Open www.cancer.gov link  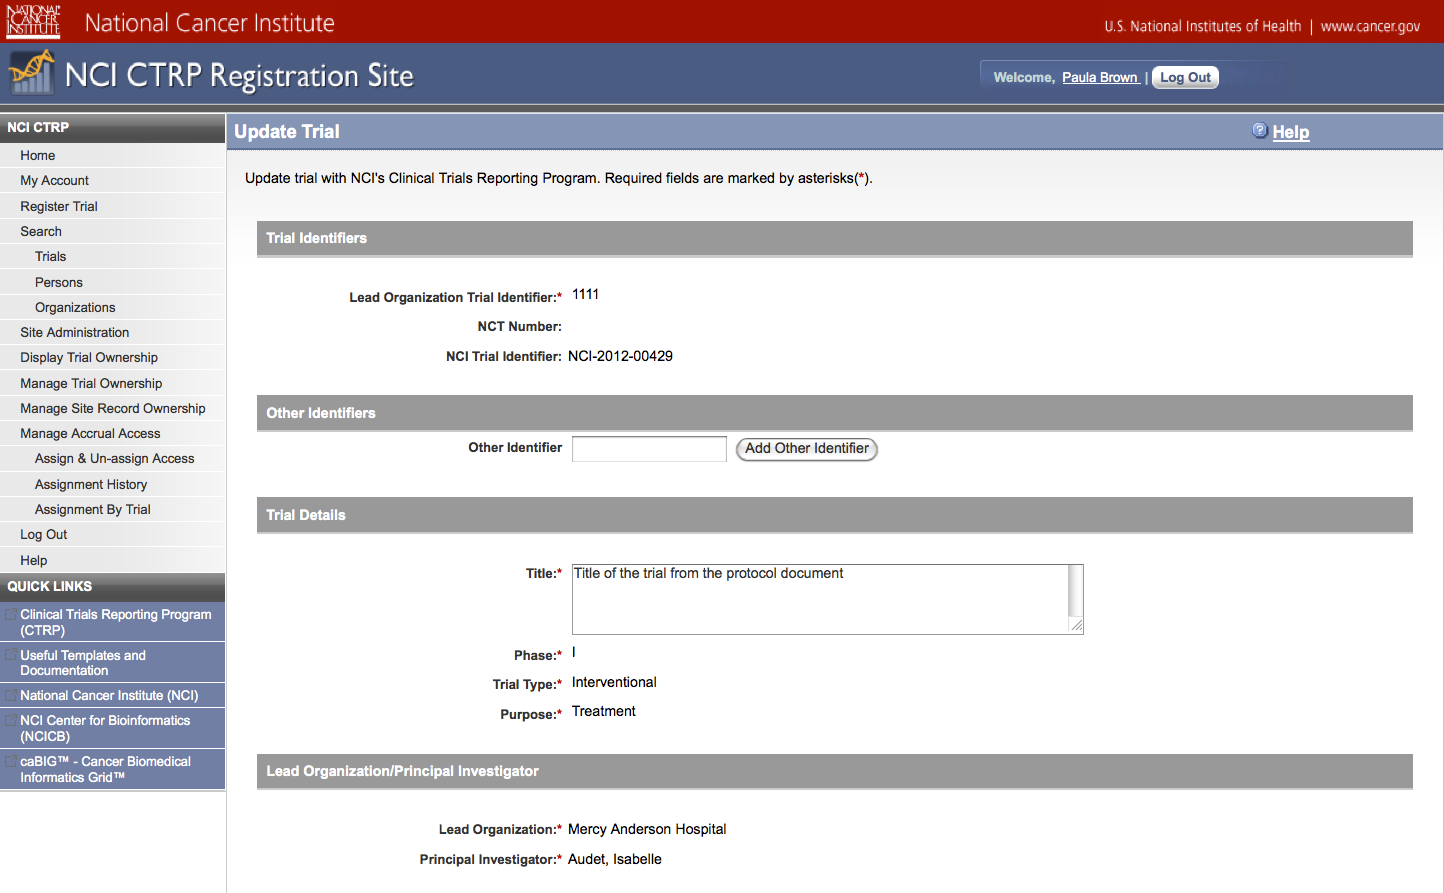point(1370,26)
